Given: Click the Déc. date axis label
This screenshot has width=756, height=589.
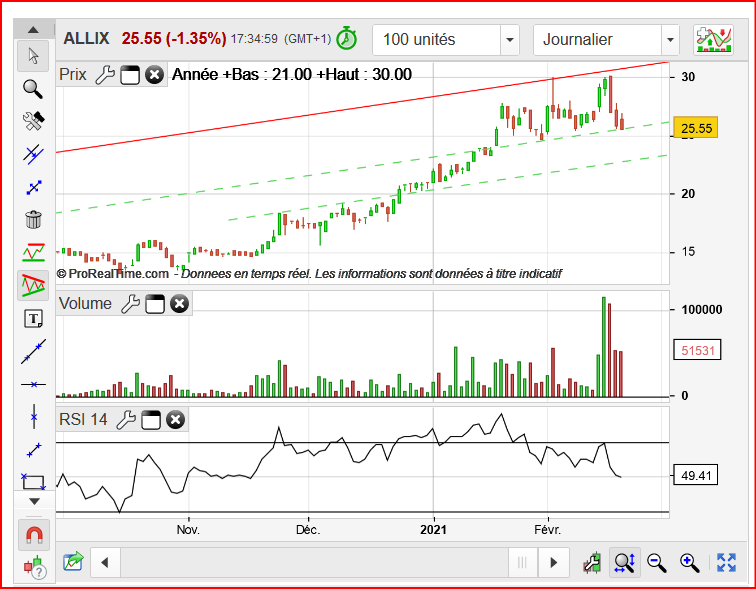Looking at the screenshot, I should [x=308, y=530].
